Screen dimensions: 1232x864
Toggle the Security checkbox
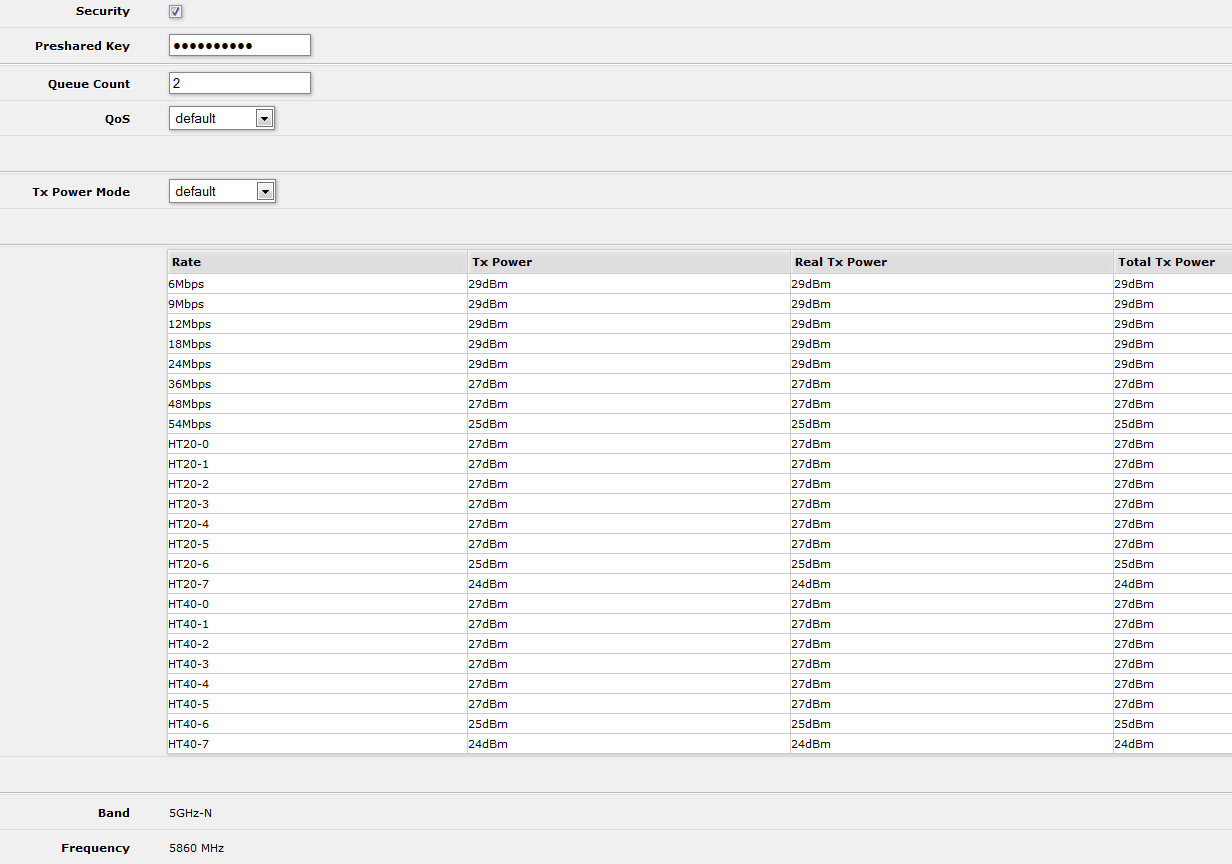[176, 11]
